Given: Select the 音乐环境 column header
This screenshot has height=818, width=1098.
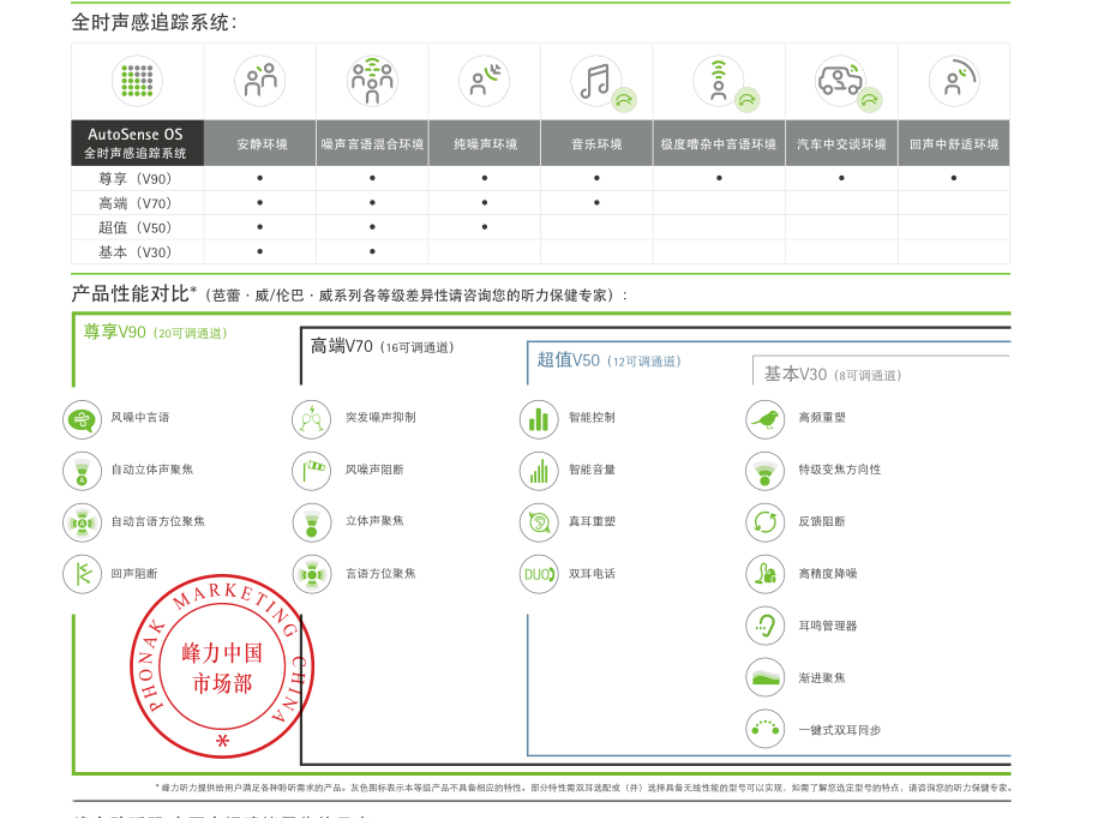Looking at the screenshot, I should pyautogui.click(x=597, y=143).
